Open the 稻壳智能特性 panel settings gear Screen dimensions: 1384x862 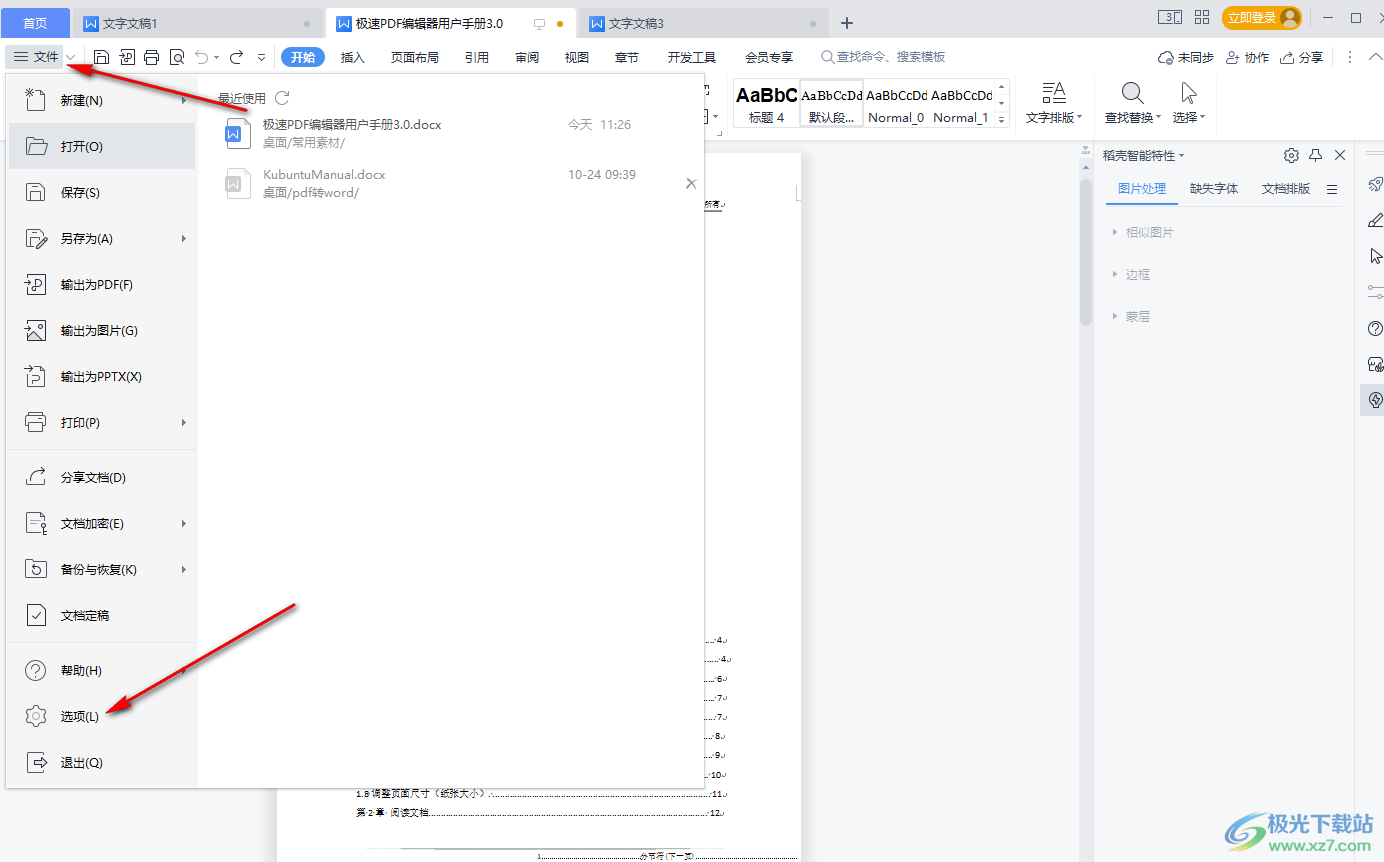click(x=1291, y=155)
